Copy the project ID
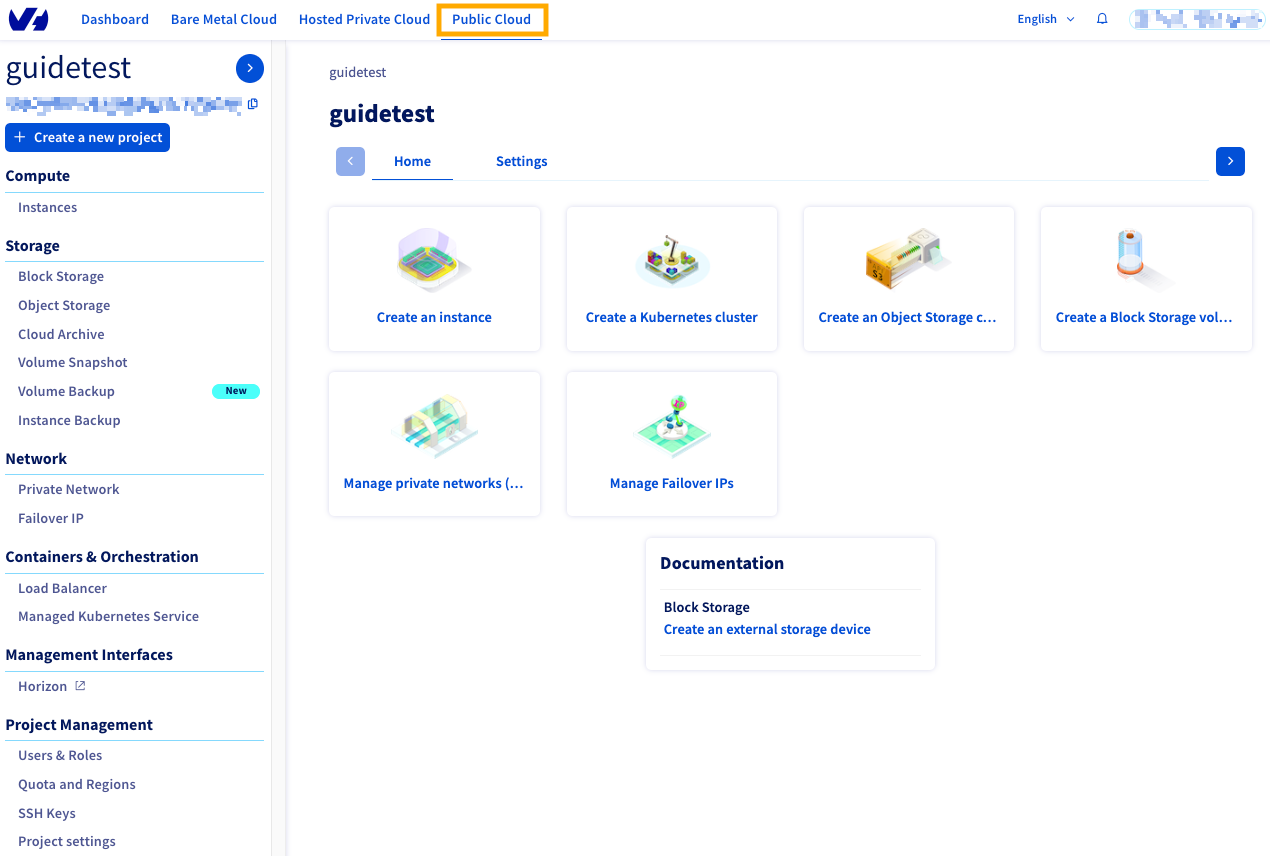The width and height of the screenshot is (1270, 856). coord(252,104)
